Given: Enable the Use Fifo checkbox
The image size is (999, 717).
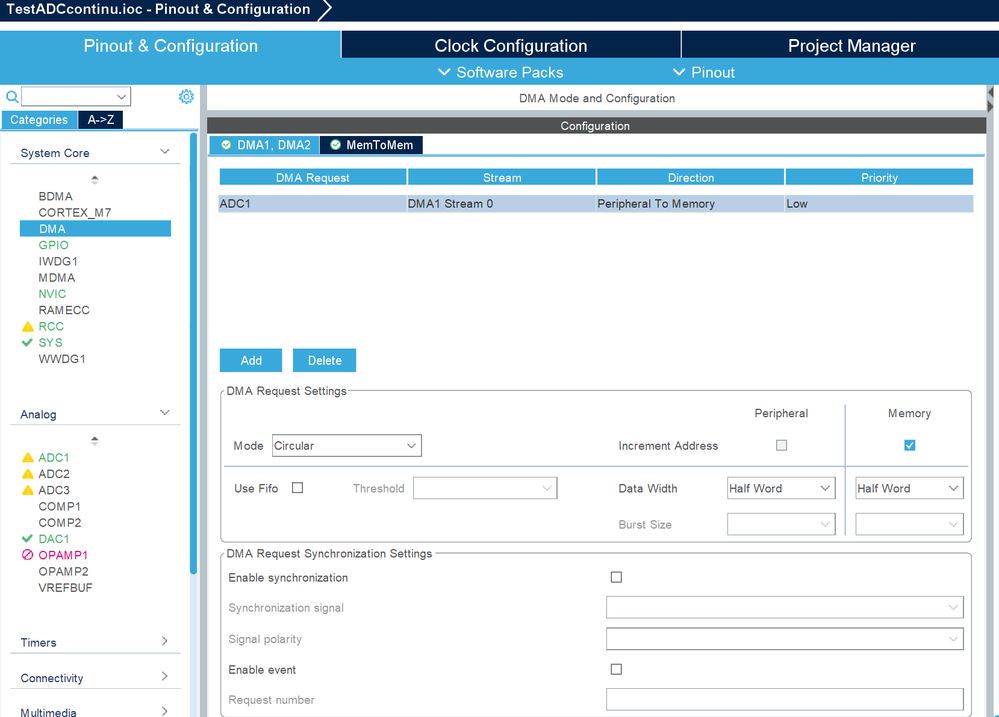Looking at the screenshot, I should (298, 488).
